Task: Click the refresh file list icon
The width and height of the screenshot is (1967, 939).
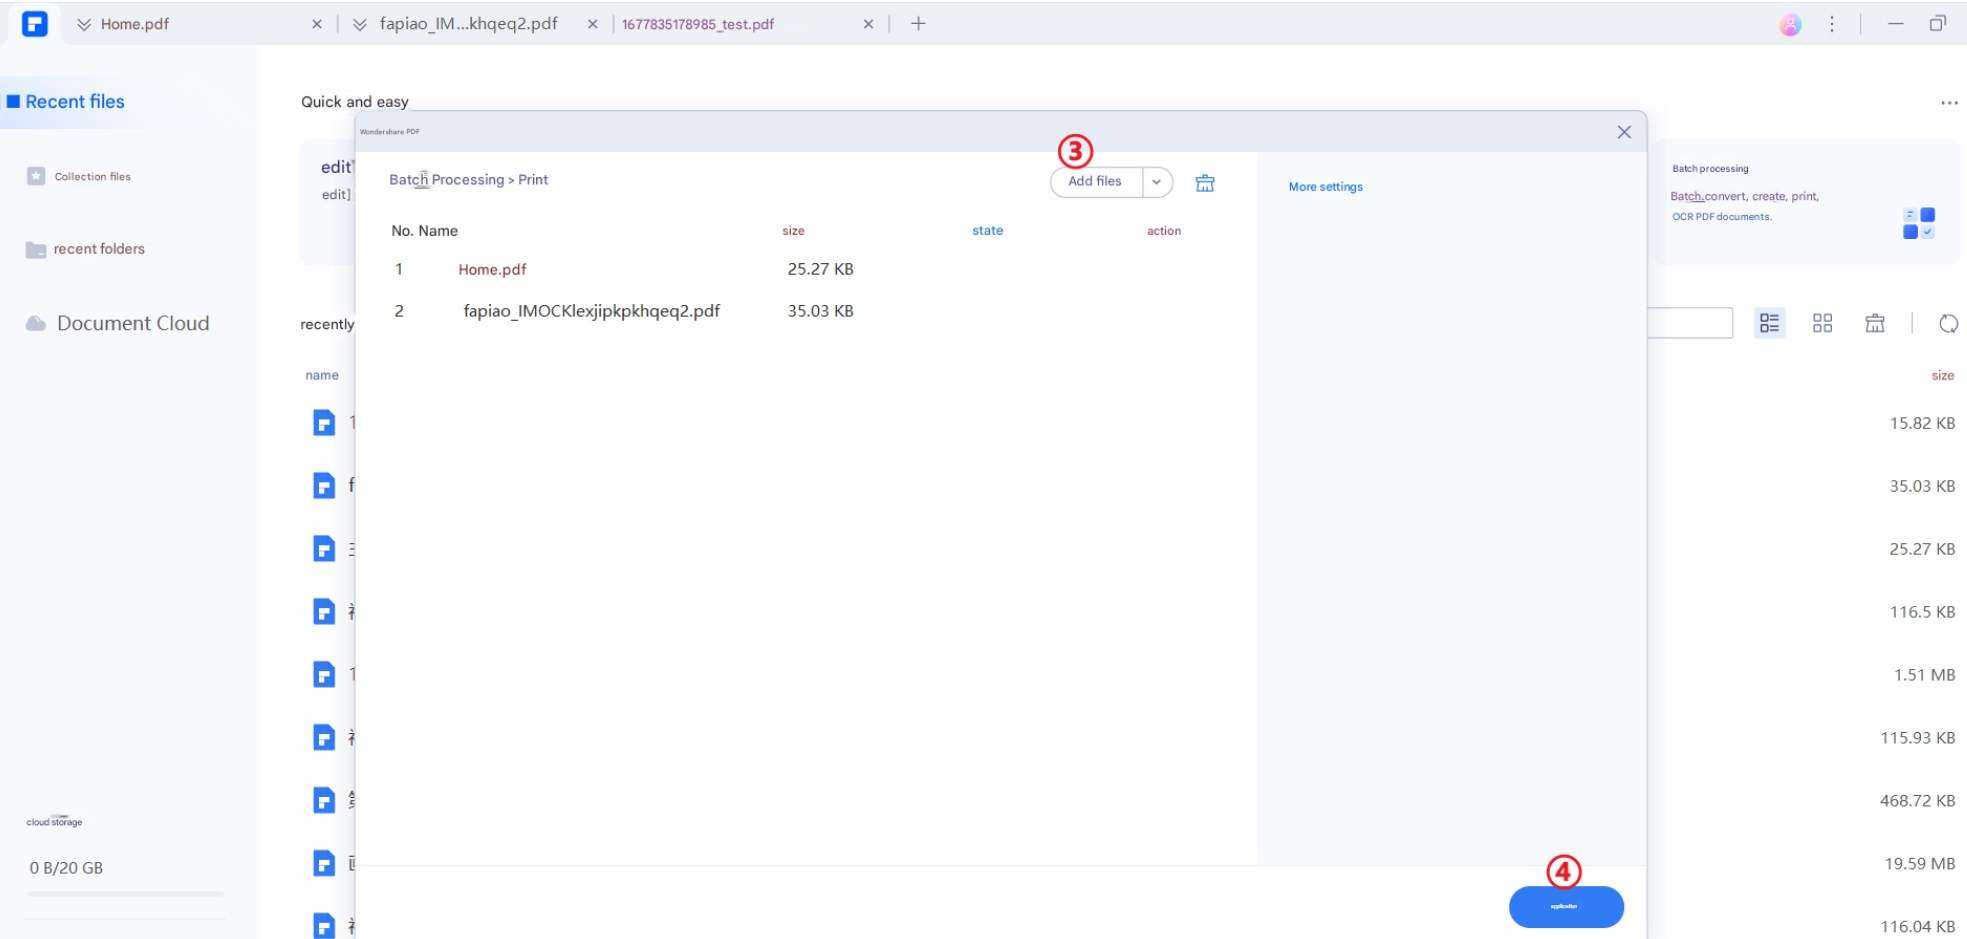Action: pos(1947,323)
